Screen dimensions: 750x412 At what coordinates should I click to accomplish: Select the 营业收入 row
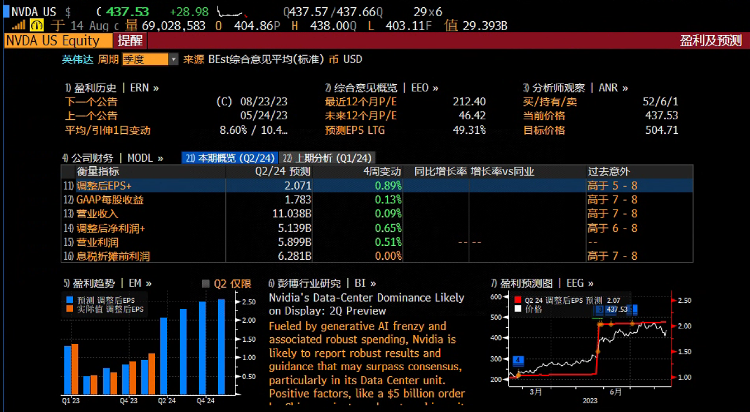[x=377, y=213]
